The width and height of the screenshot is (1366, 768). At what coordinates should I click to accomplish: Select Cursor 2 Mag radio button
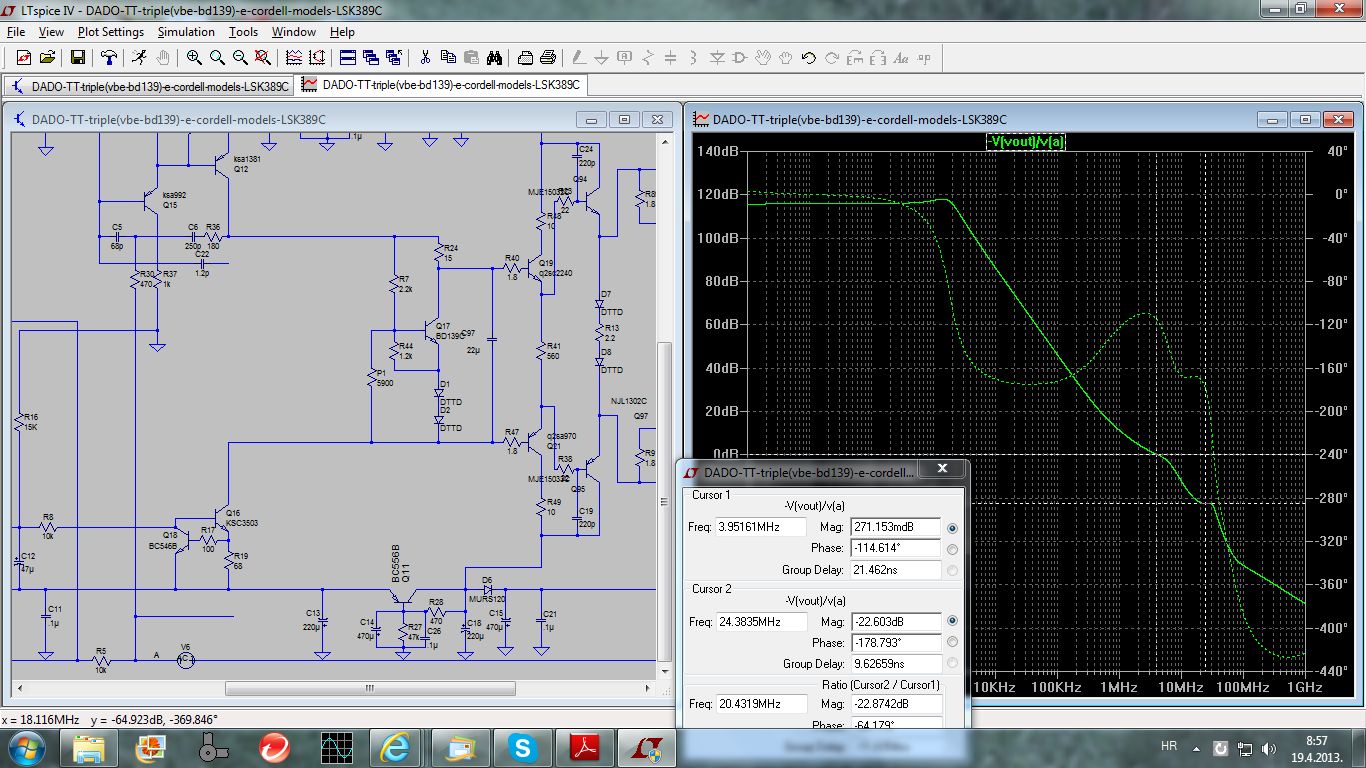[951, 620]
